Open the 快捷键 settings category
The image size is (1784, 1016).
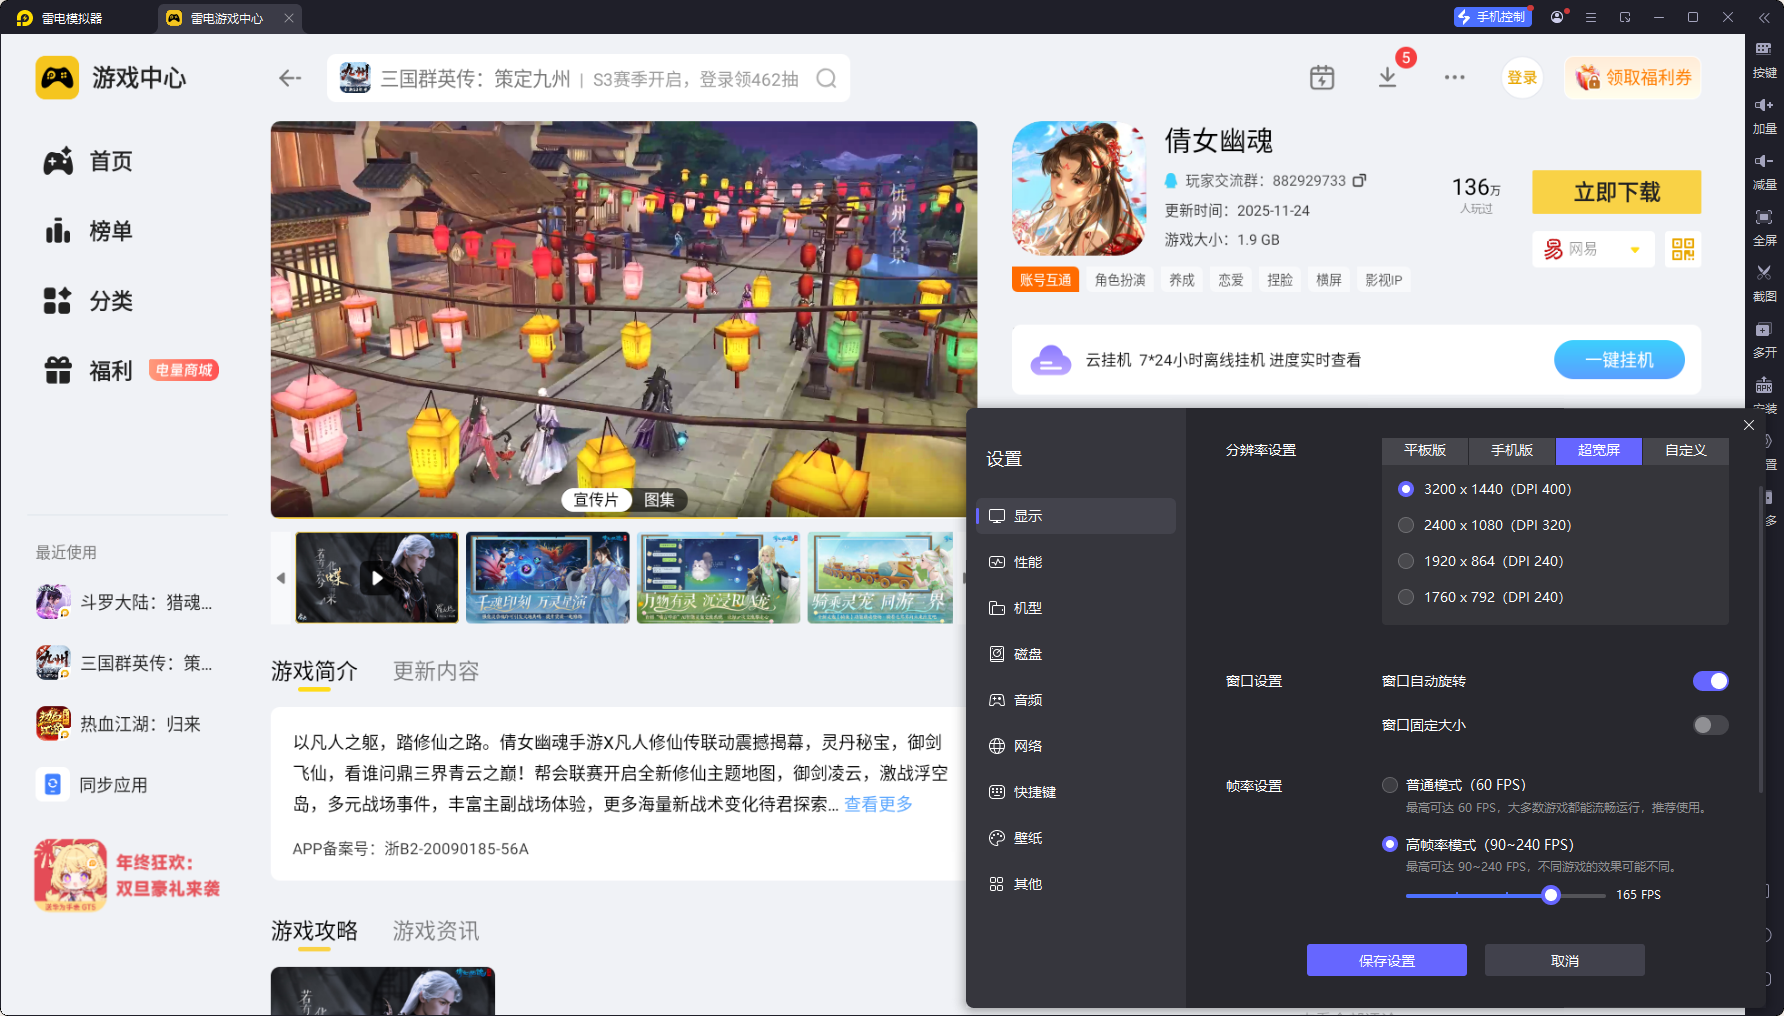click(x=1076, y=792)
